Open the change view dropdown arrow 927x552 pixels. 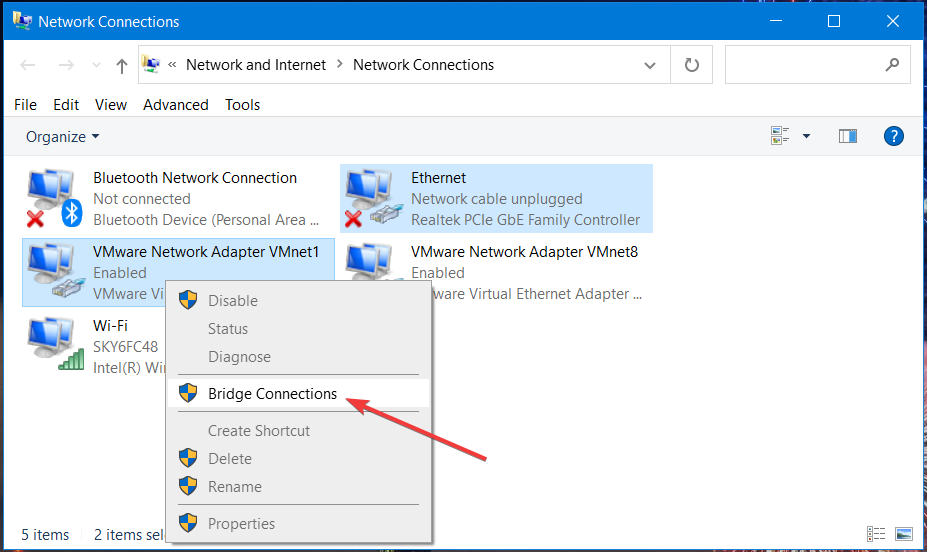click(x=806, y=136)
